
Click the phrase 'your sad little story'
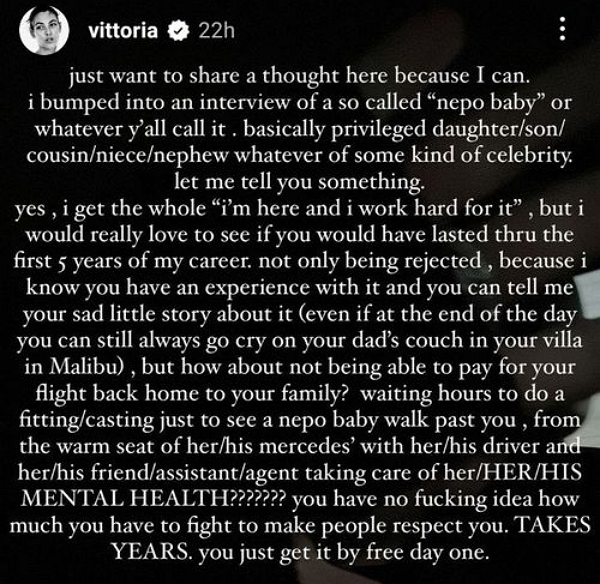coord(117,314)
